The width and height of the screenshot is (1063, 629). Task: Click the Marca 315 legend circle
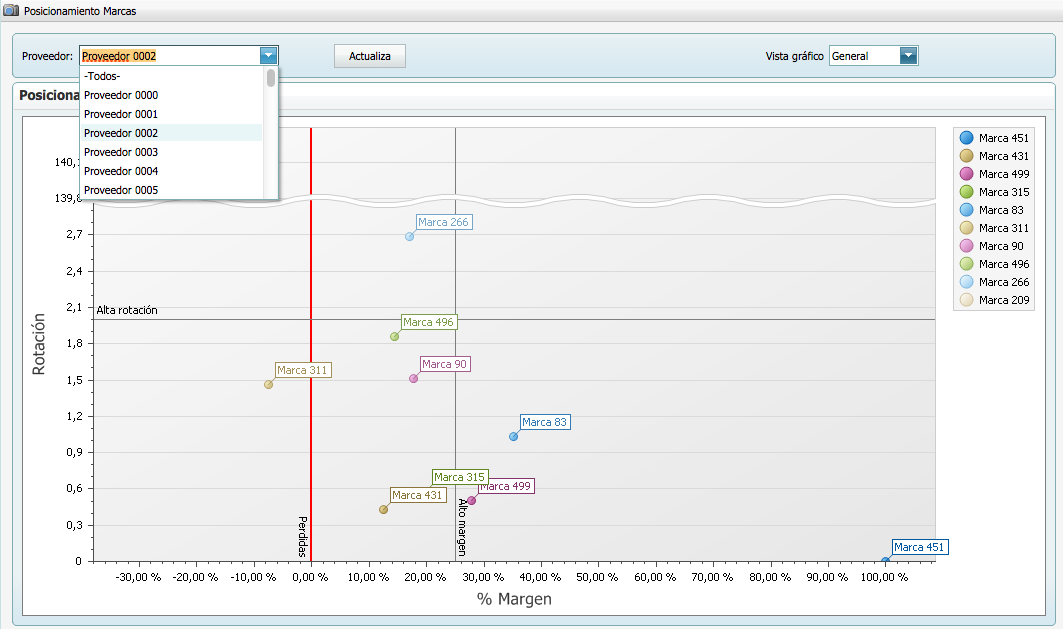pyautogui.click(x=966, y=192)
